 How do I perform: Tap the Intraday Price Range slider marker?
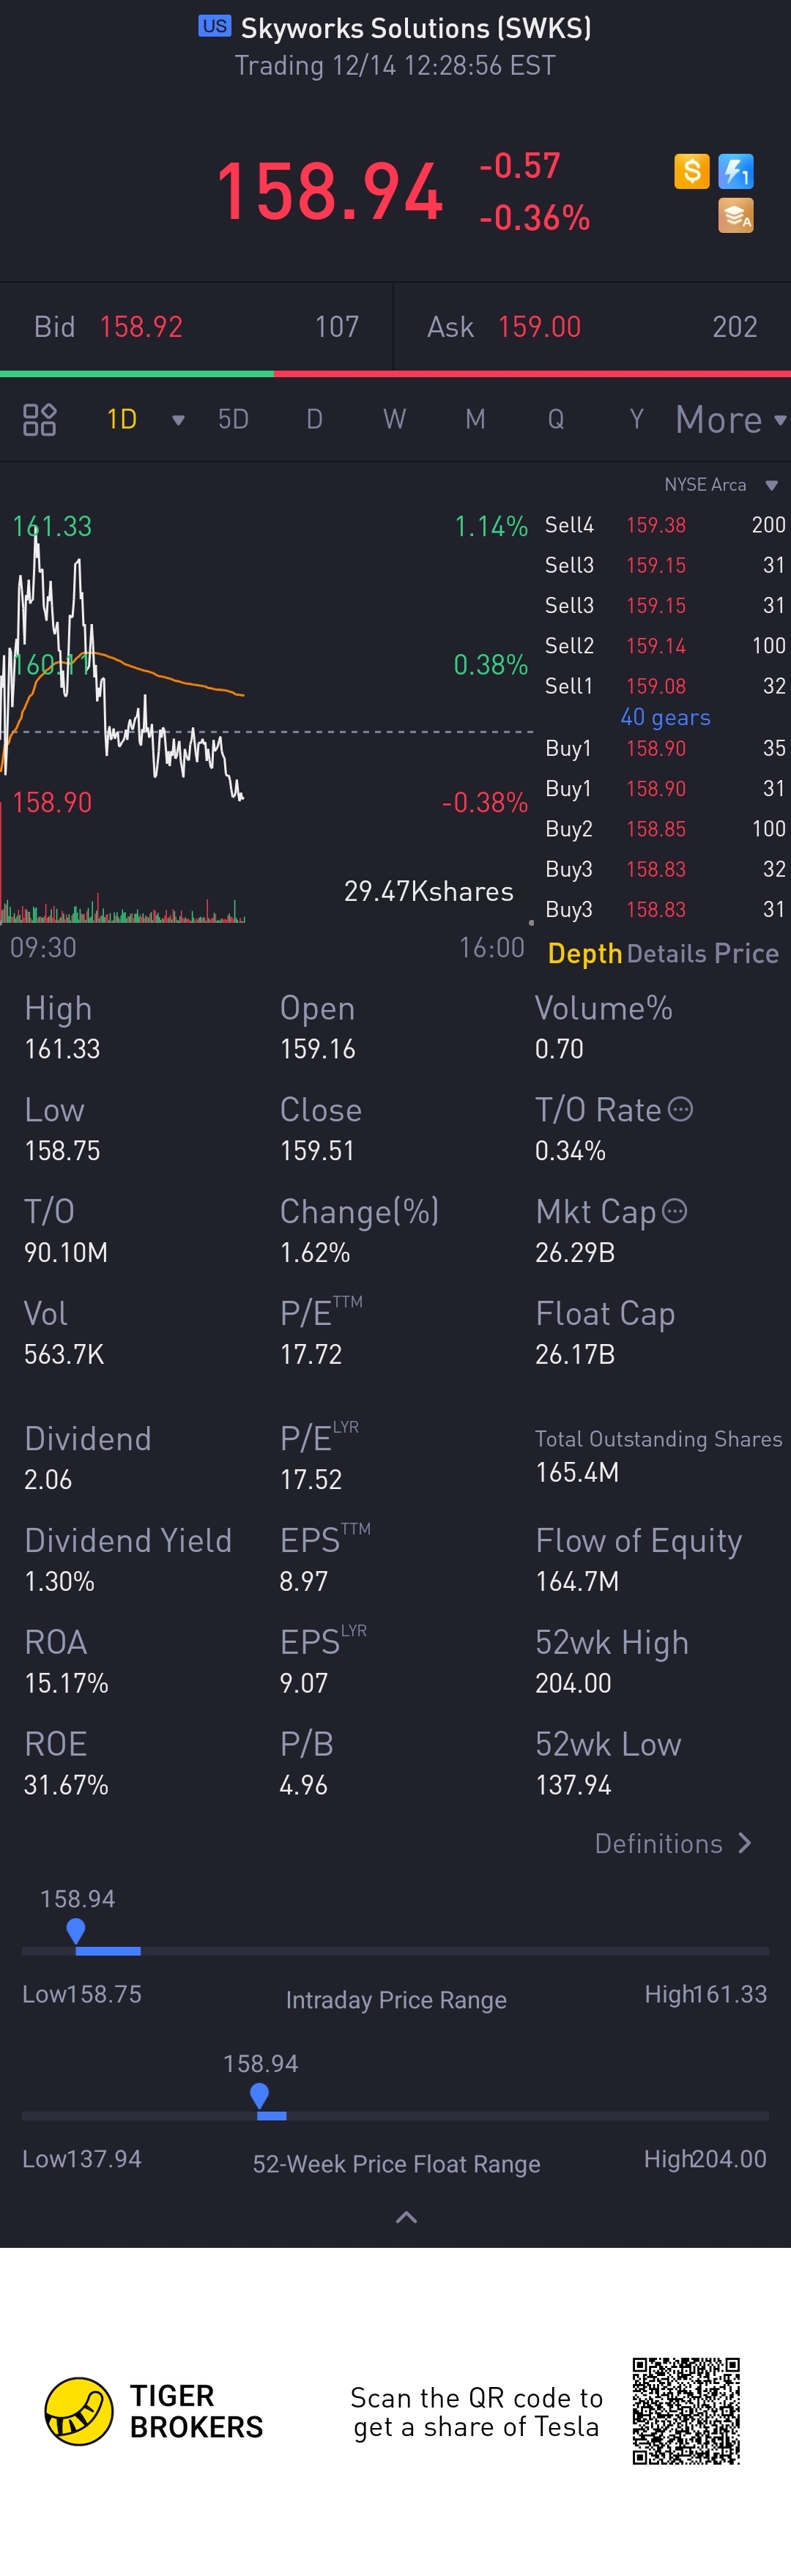tap(76, 1930)
